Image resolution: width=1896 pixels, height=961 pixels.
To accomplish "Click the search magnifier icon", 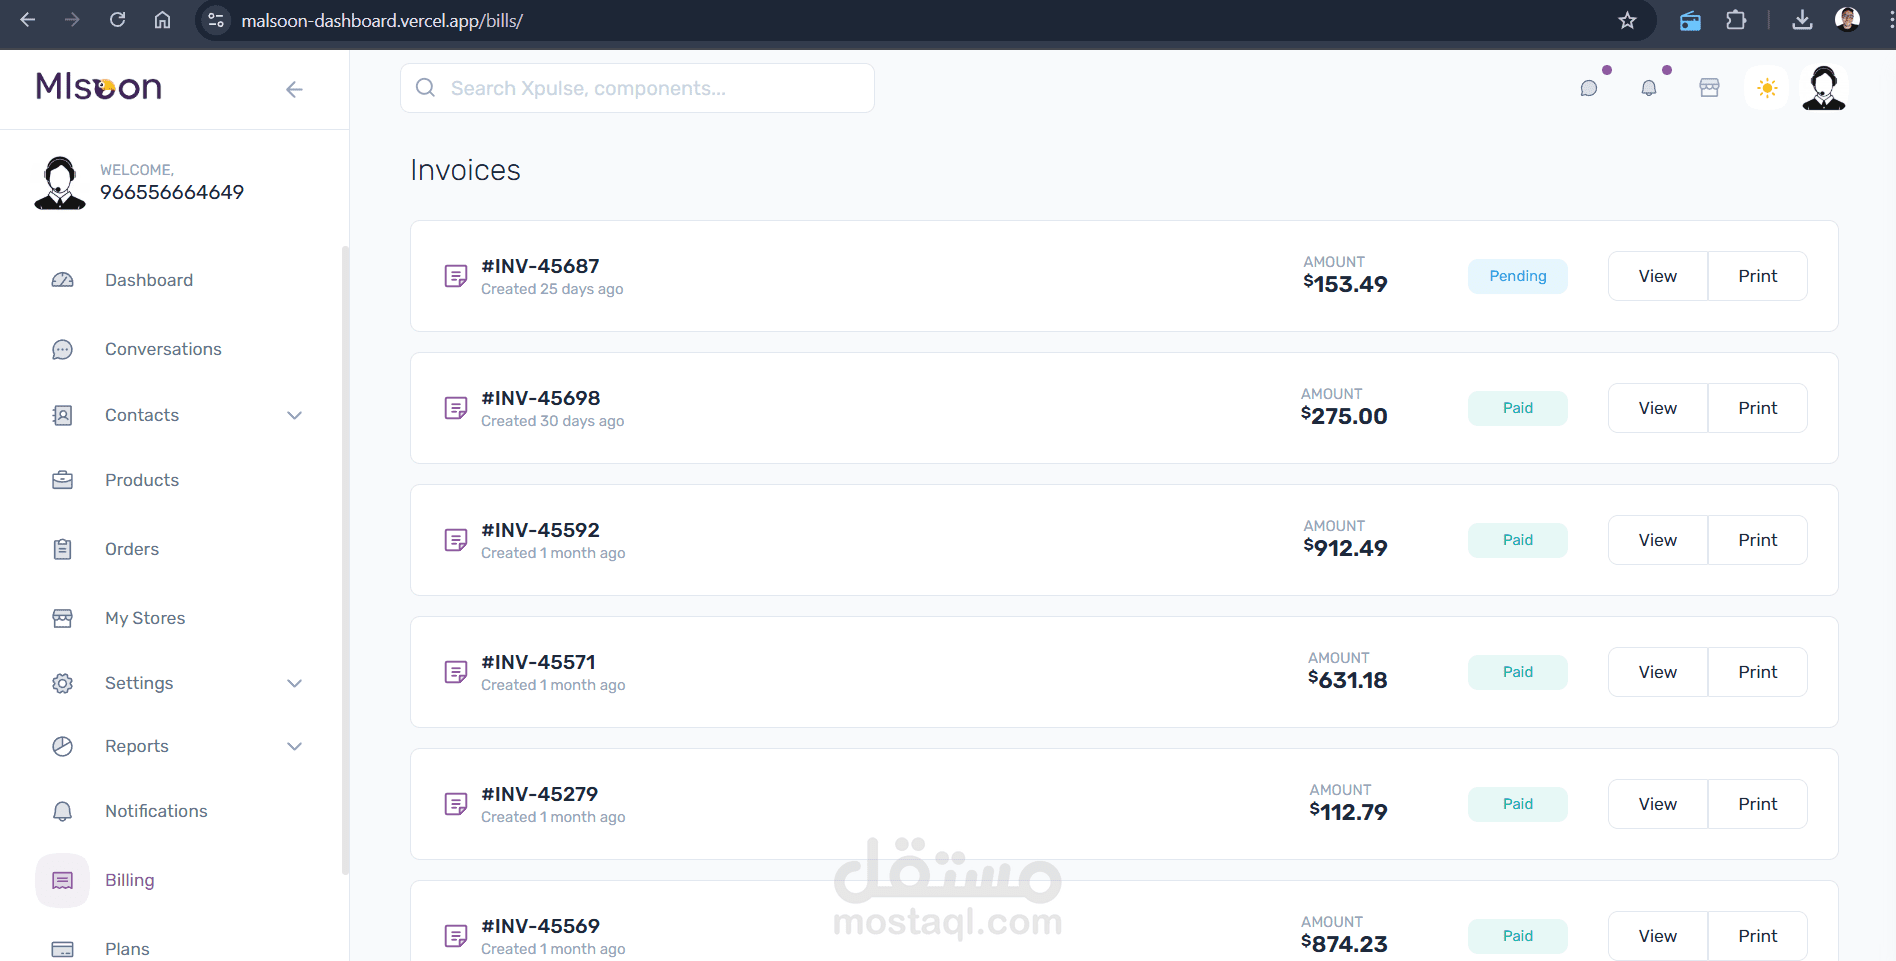I will [425, 88].
